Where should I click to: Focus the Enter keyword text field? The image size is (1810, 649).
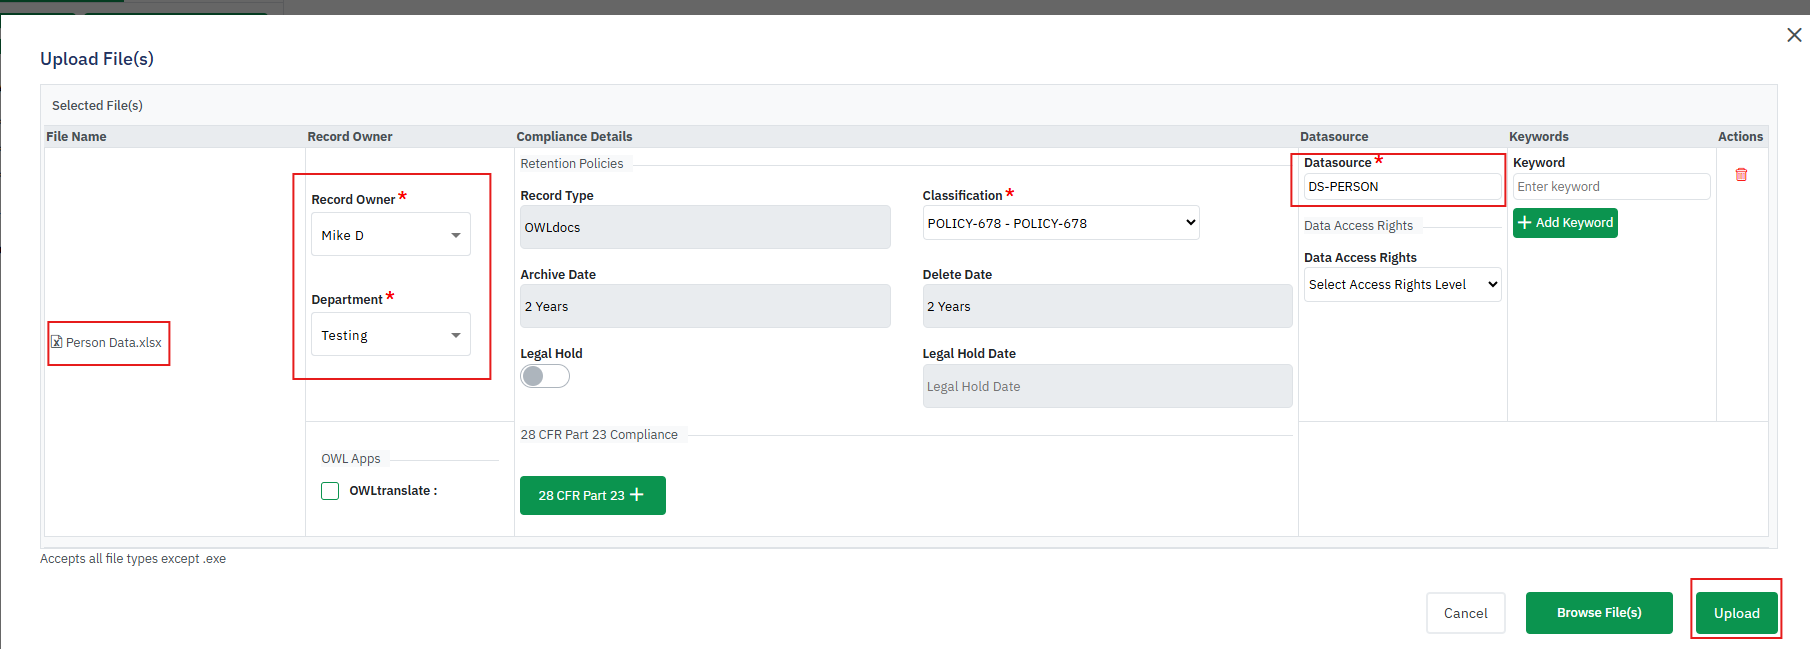(x=1610, y=187)
